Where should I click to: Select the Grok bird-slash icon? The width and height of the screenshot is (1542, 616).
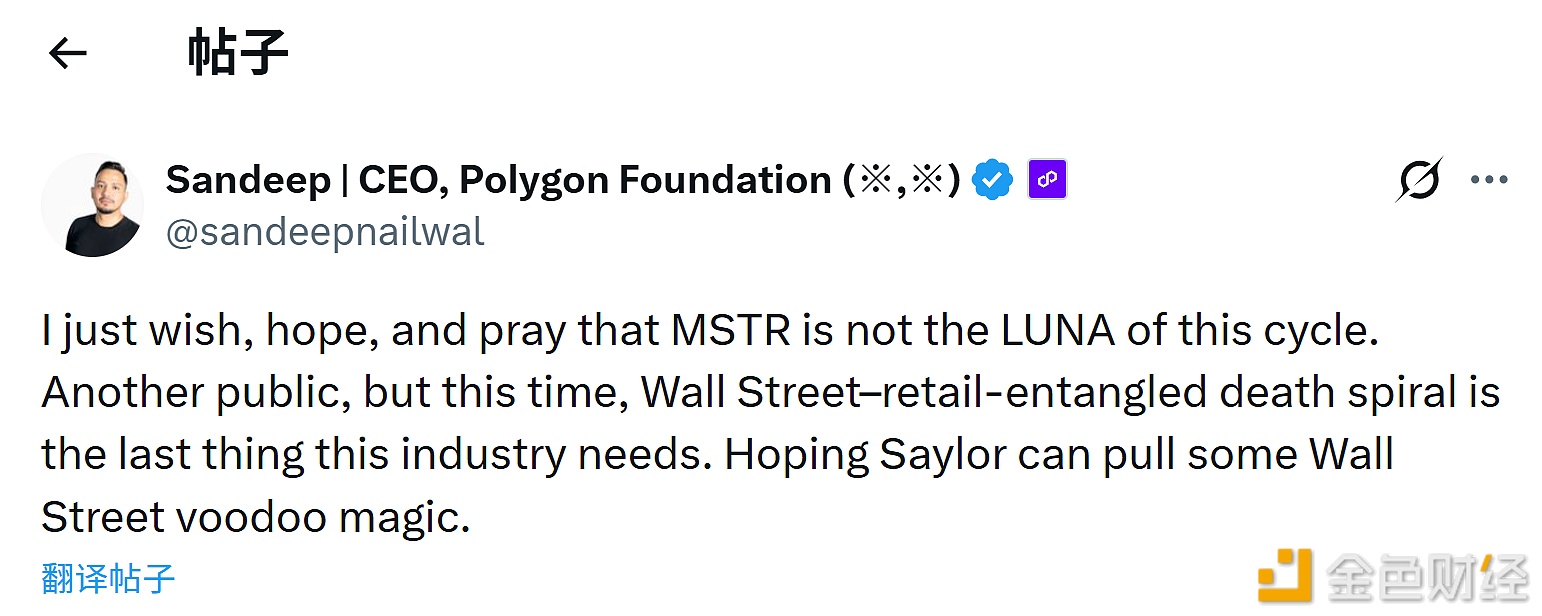[1419, 179]
